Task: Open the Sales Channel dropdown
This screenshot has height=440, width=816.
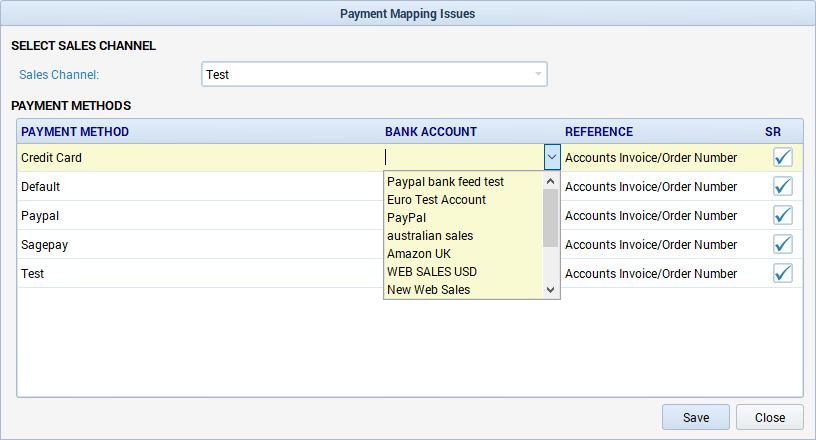Action: pyautogui.click(x=374, y=74)
